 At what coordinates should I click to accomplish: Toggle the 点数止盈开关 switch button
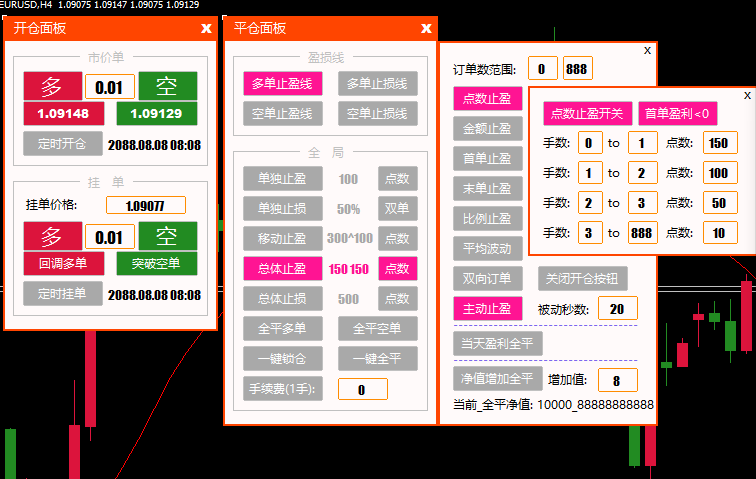point(587,113)
